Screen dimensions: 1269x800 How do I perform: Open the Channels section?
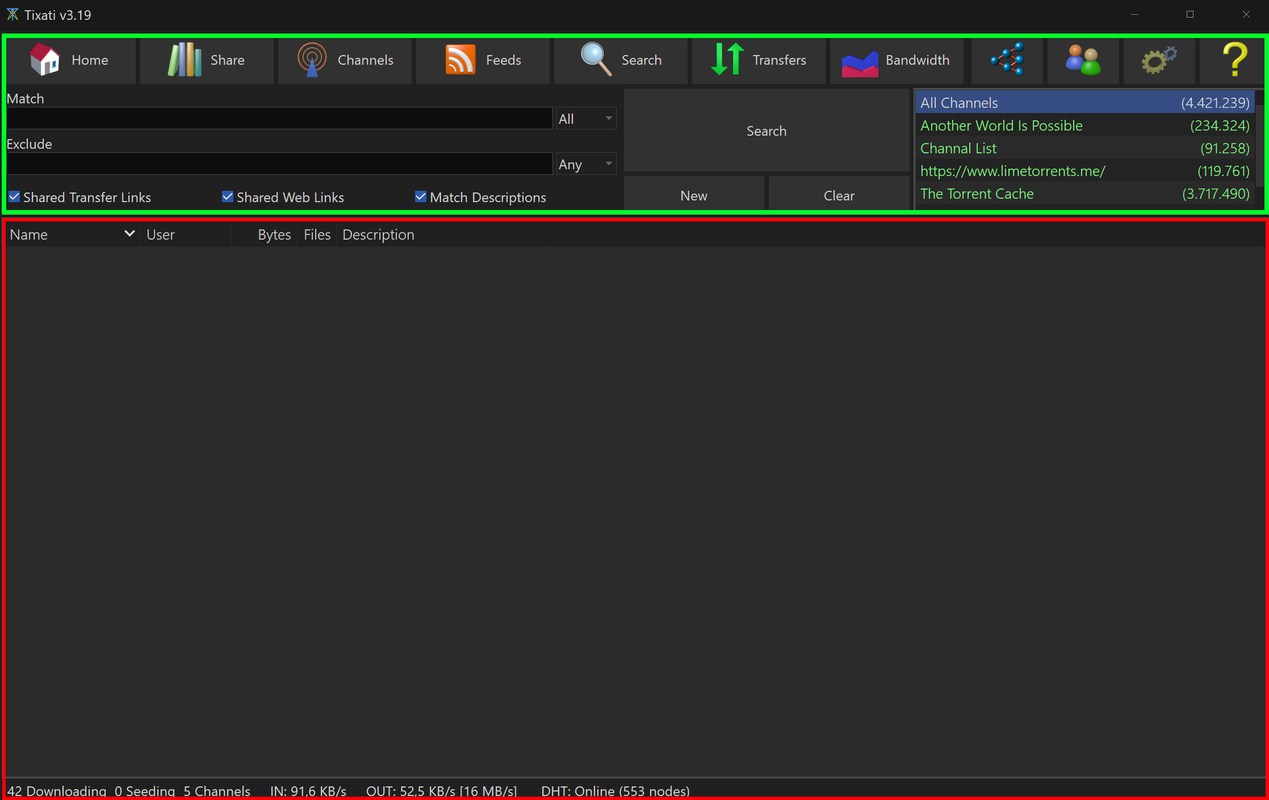(345, 60)
